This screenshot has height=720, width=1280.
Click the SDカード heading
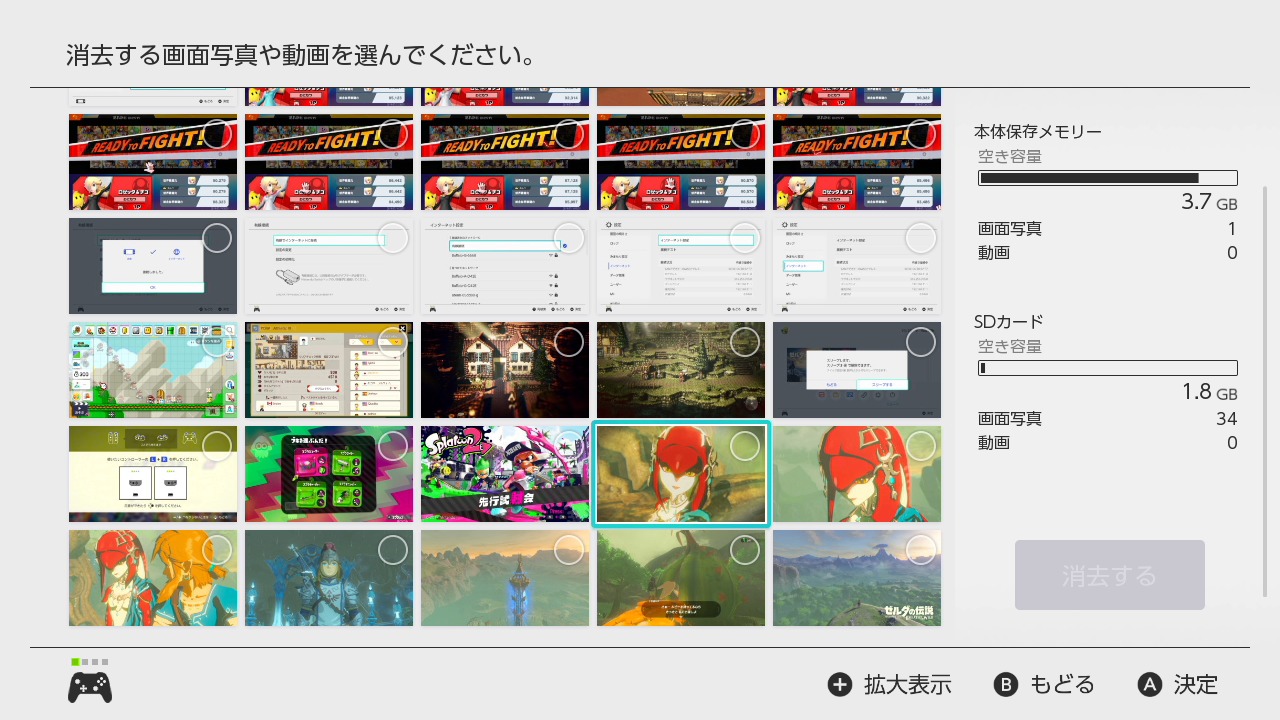(x=1009, y=322)
